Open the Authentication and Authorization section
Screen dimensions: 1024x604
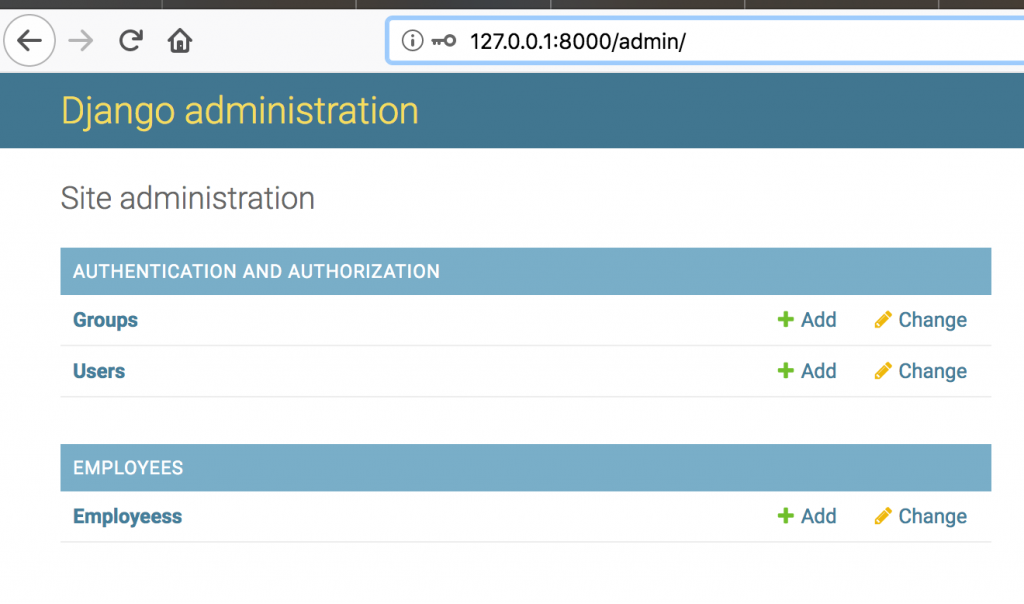[256, 271]
